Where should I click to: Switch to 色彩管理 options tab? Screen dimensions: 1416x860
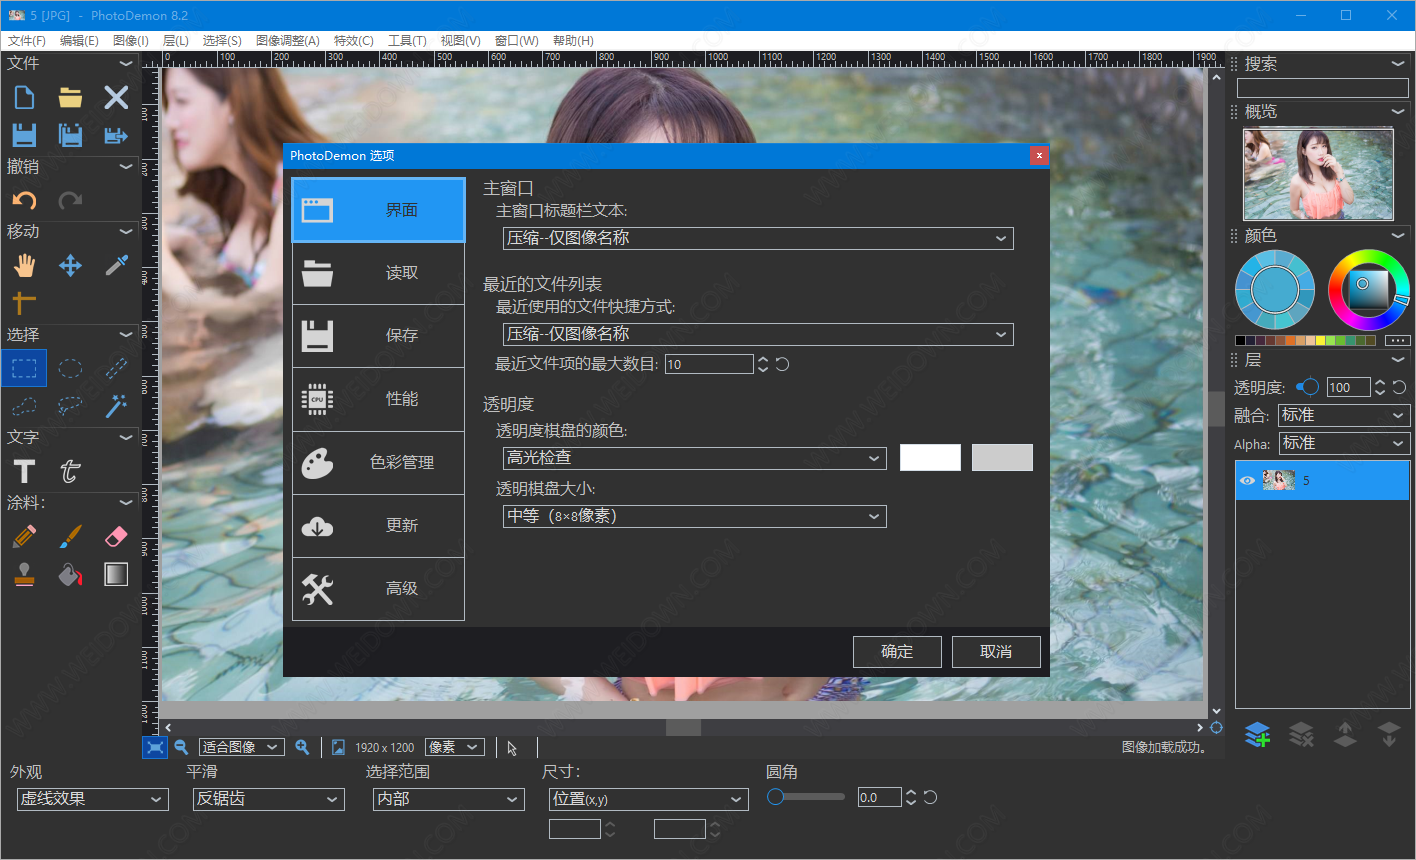pos(378,463)
